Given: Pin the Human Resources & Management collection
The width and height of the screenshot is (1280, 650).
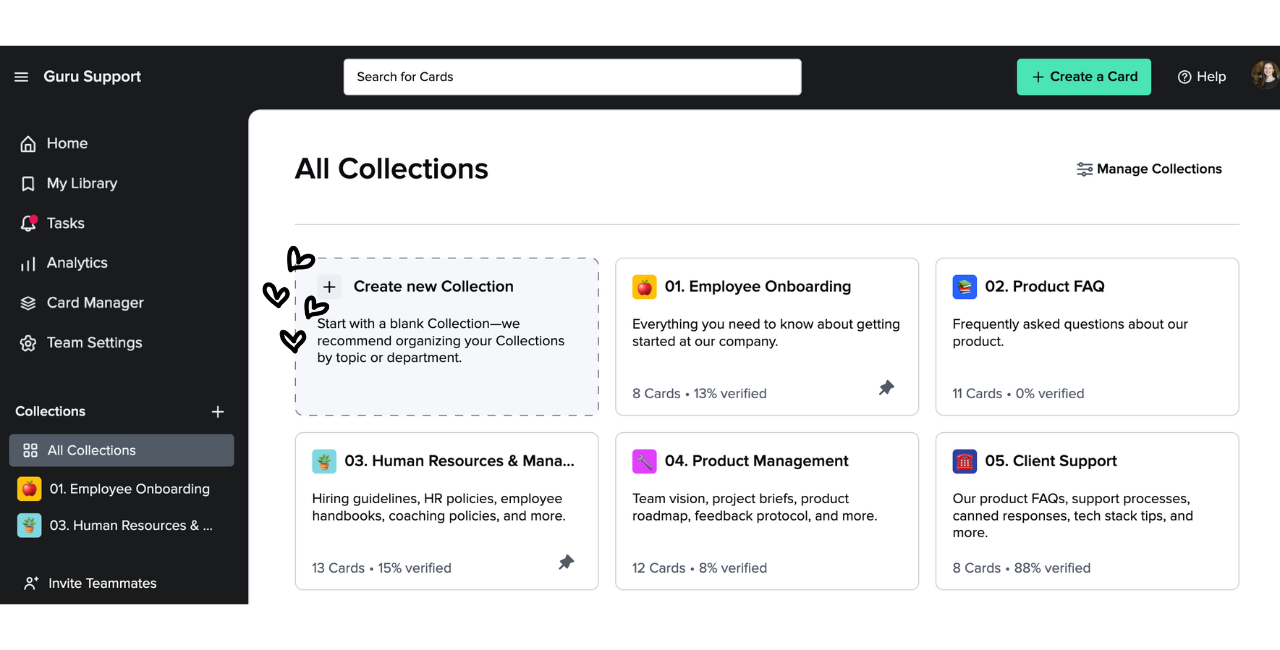Looking at the screenshot, I should (566, 562).
